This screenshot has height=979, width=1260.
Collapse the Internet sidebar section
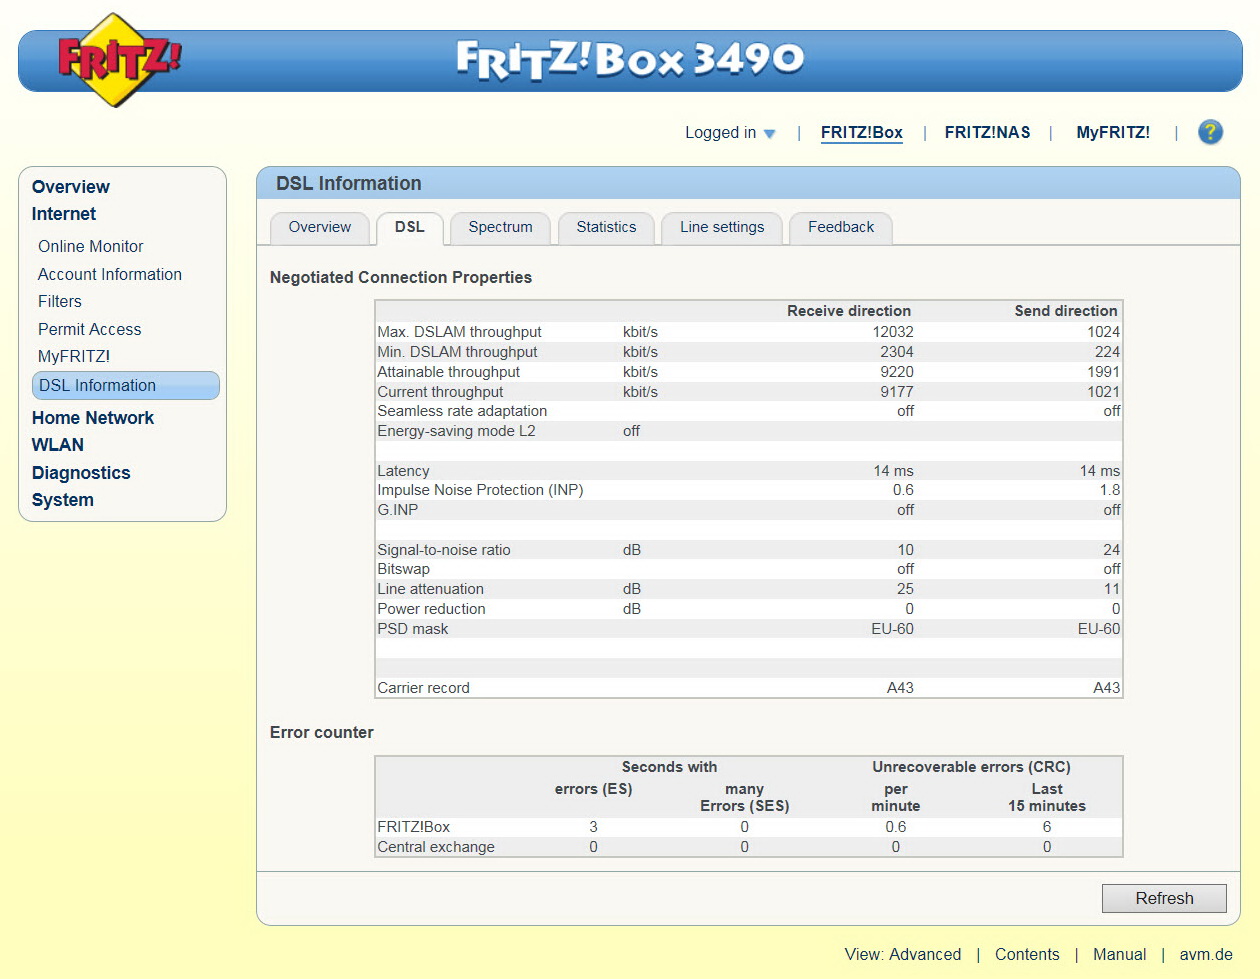[64, 214]
